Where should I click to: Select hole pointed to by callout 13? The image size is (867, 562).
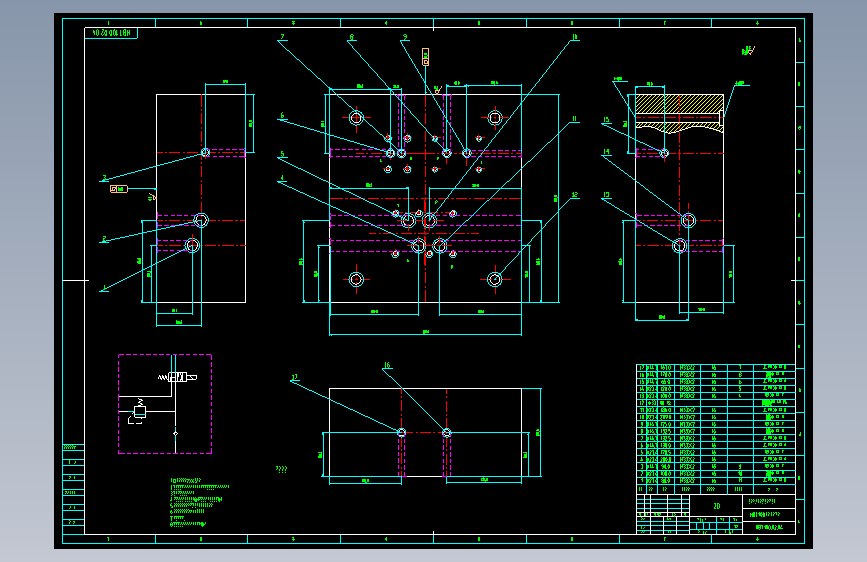pyautogui.click(x=680, y=245)
